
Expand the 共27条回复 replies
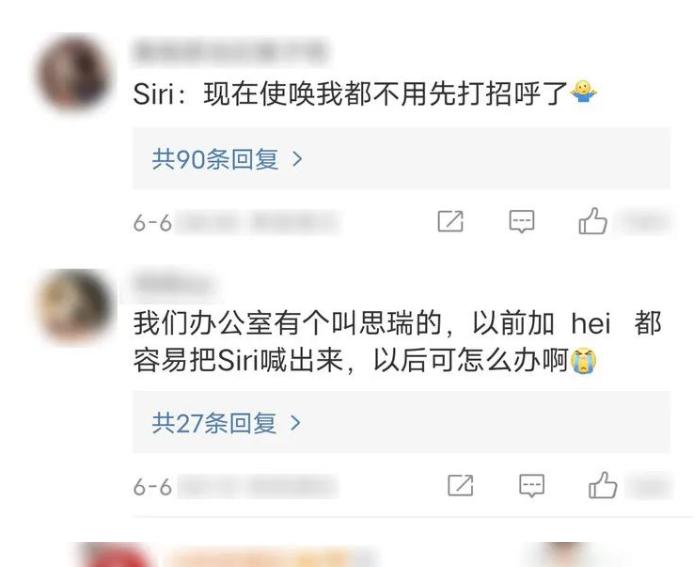tap(402, 422)
